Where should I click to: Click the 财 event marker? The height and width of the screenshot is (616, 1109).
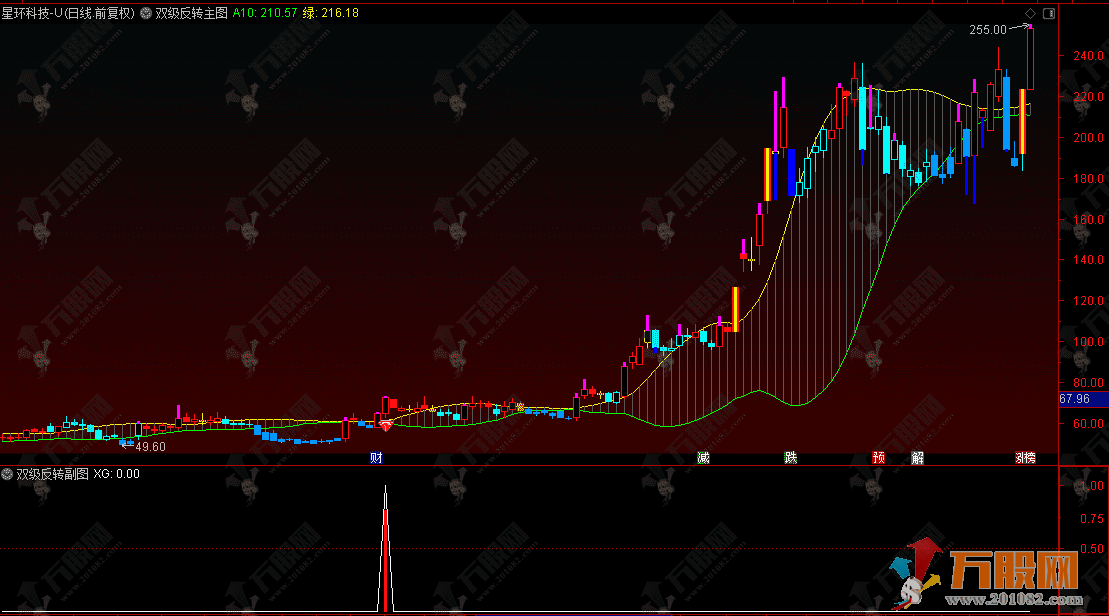tap(377, 458)
